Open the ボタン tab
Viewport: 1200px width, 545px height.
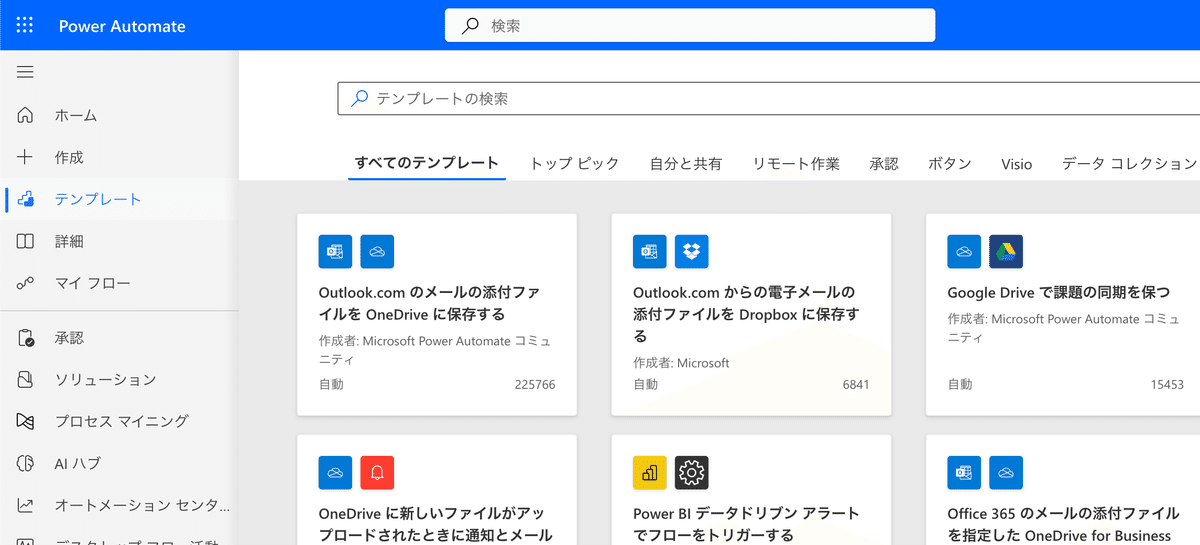[950, 163]
